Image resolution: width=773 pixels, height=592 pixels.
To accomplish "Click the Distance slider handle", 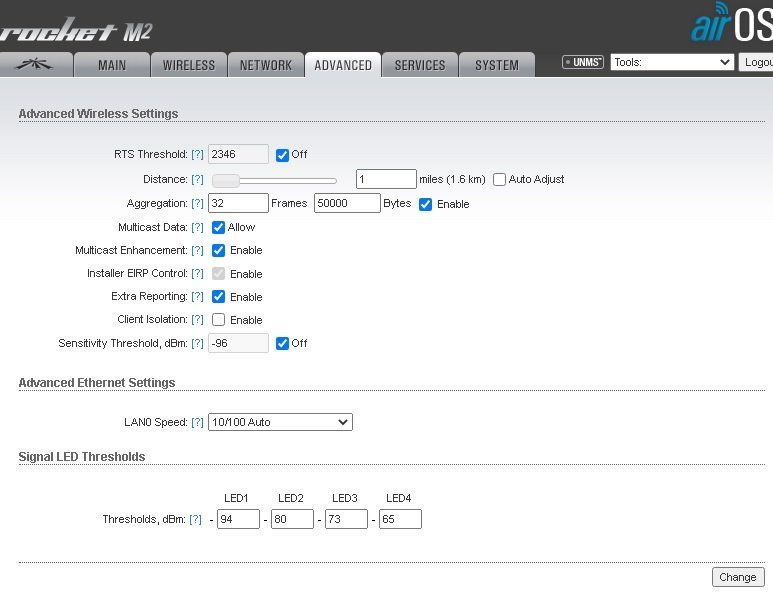I will click(226, 181).
